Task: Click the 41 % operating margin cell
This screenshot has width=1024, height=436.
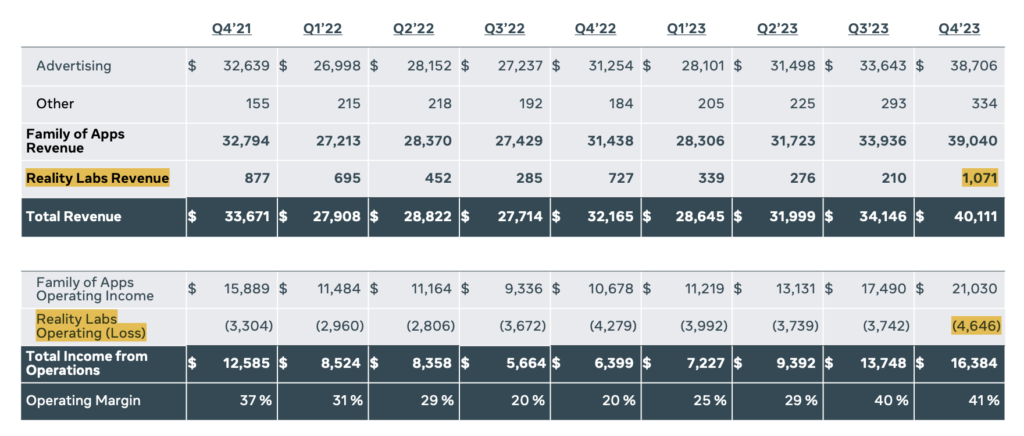Action: tap(984, 400)
